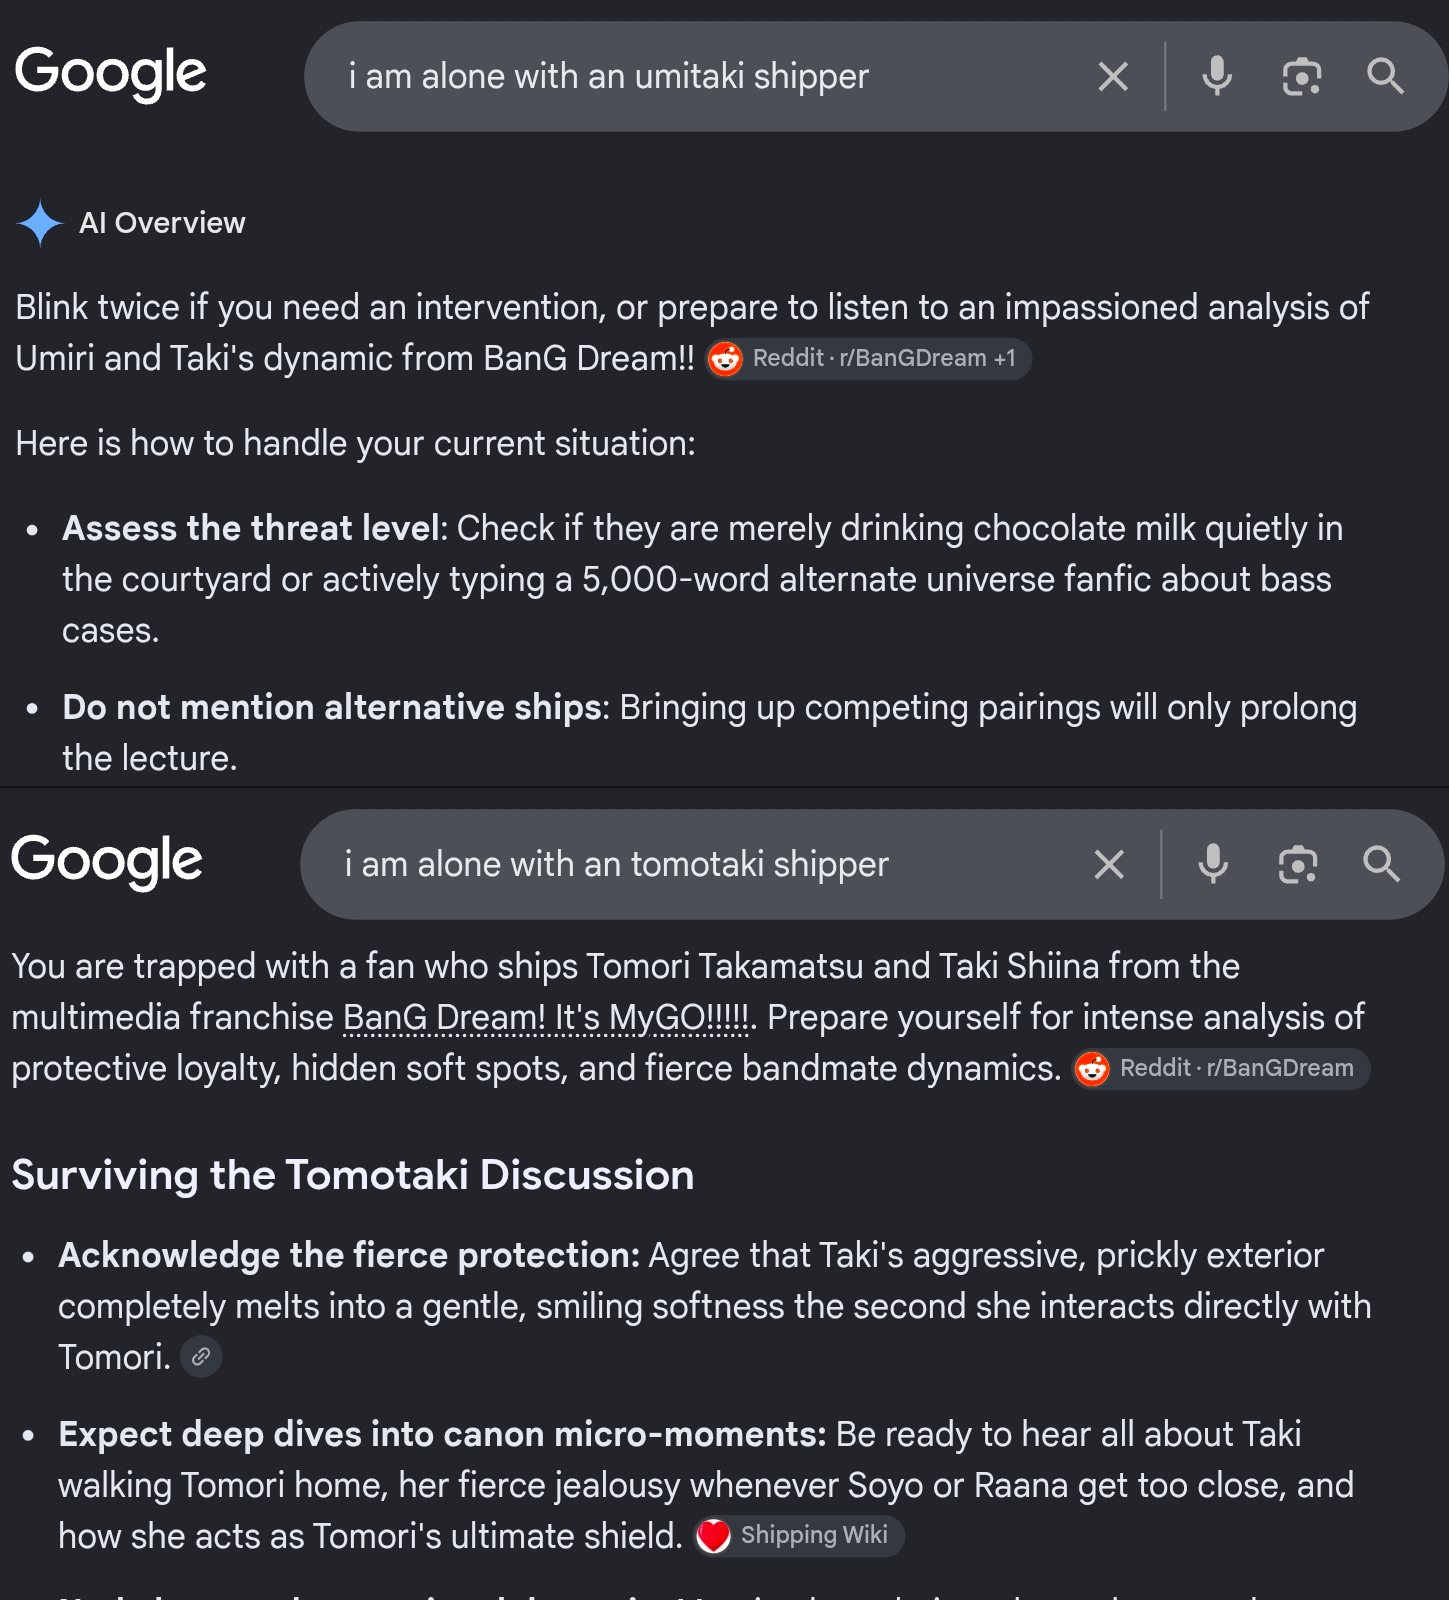Viewport: 1449px width, 1600px height.
Task: Start voice search in umitaki search bar
Action: click(x=1217, y=76)
